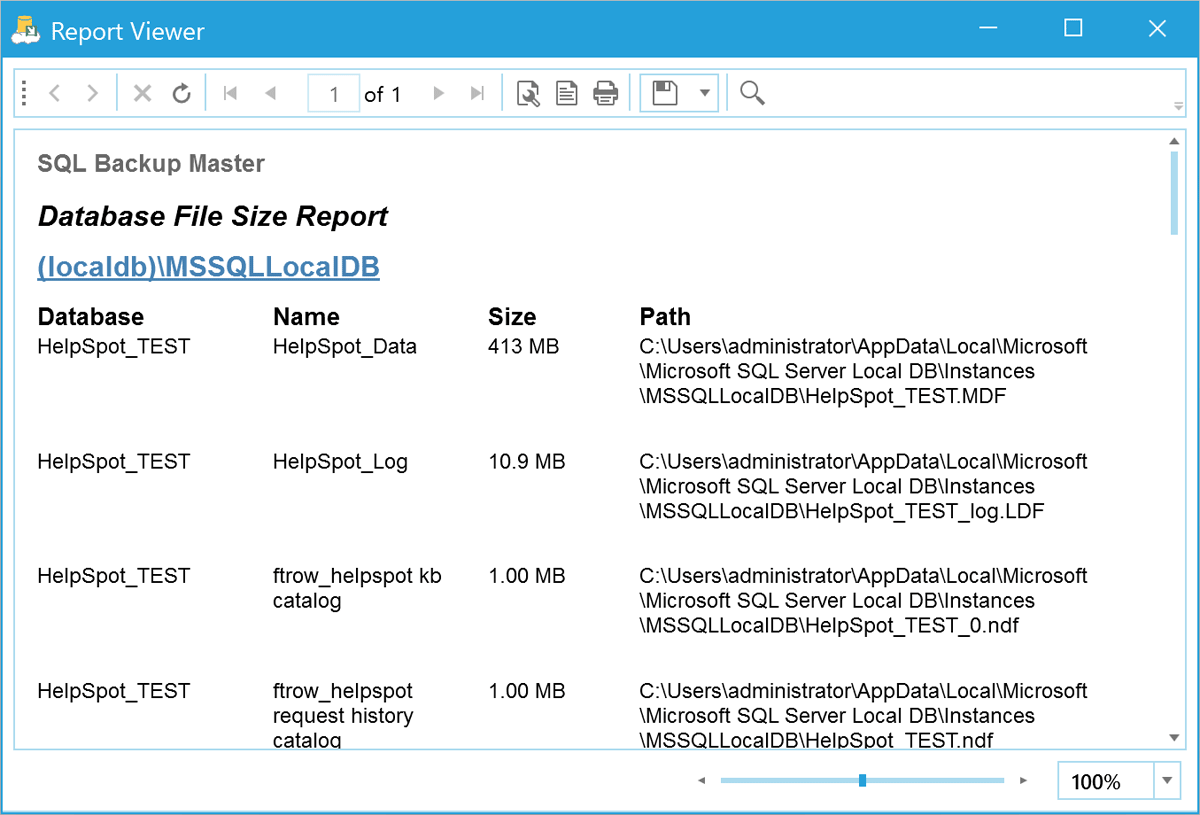The height and width of the screenshot is (815, 1200).
Task: Click the 100% zoom combo box
Action: (x=1119, y=781)
